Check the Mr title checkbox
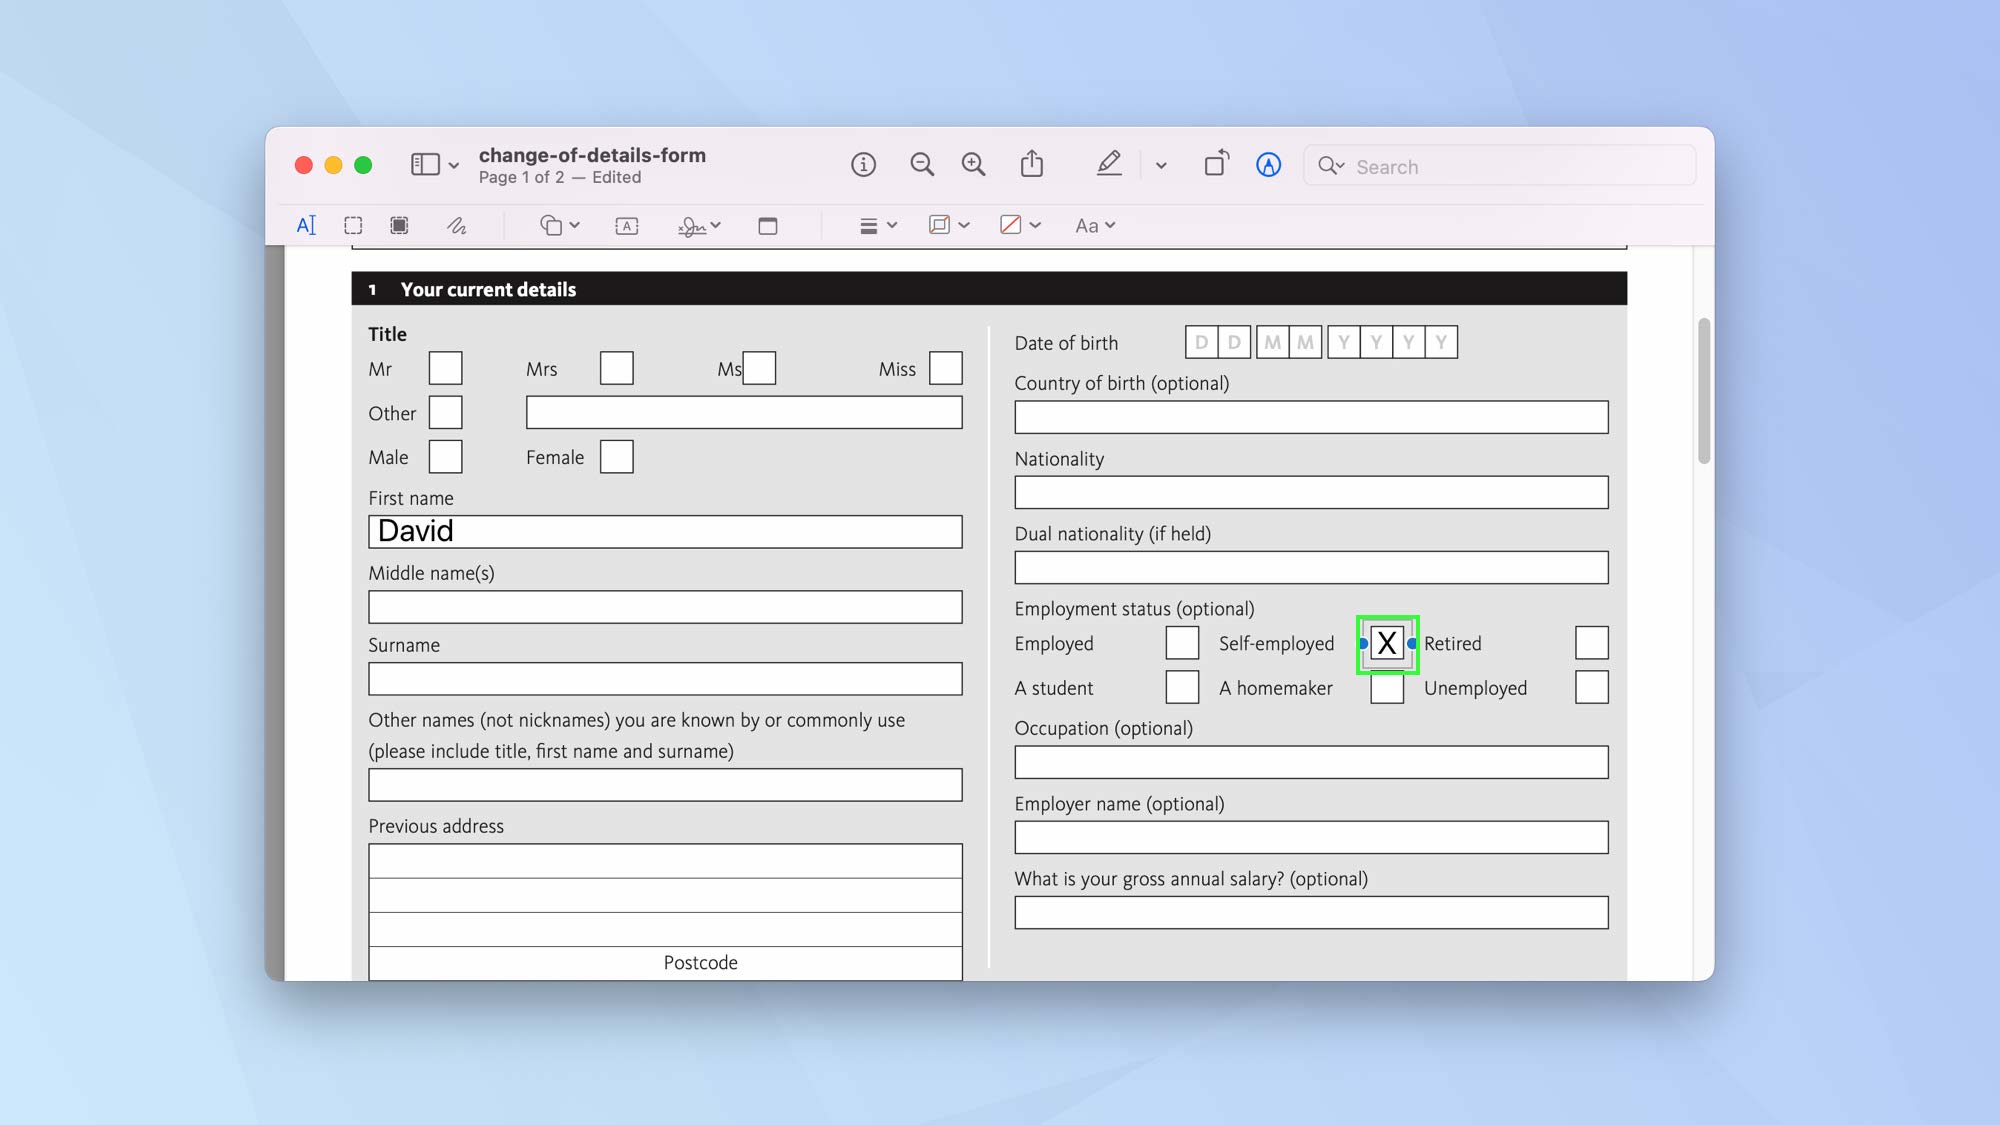The width and height of the screenshot is (2000, 1125). point(445,368)
